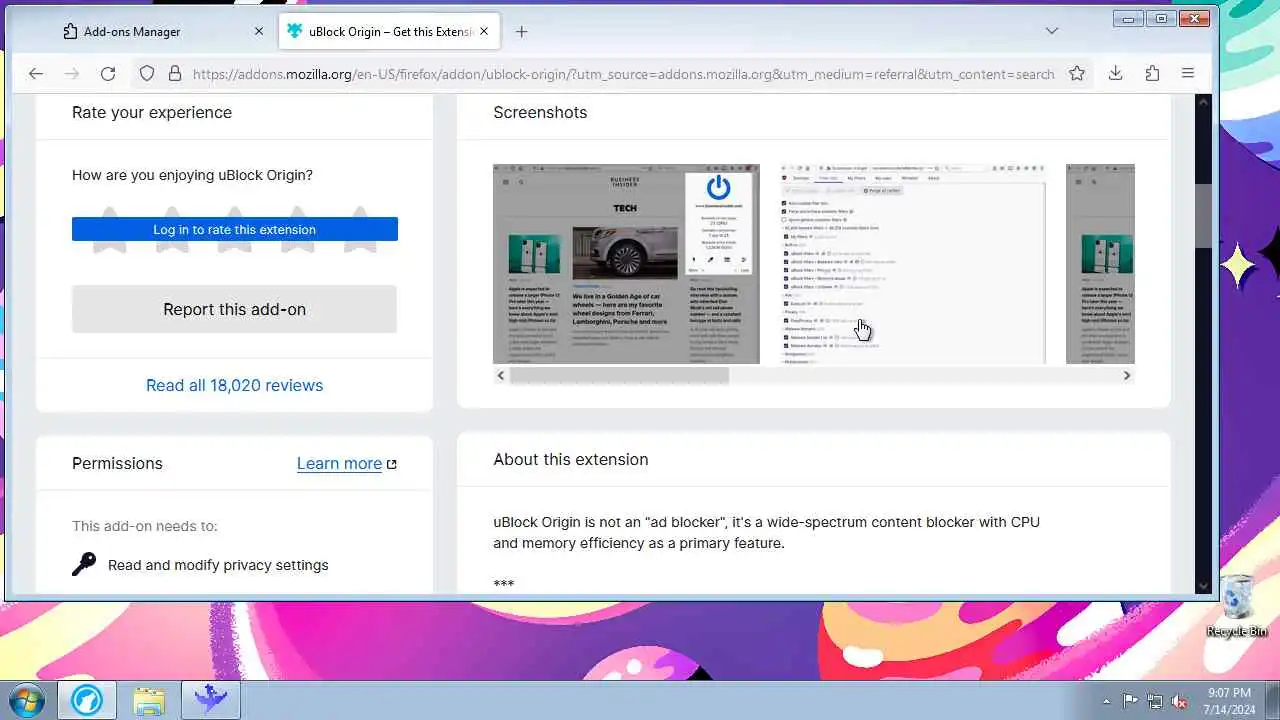Image resolution: width=1280 pixels, height=720 pixels.
Task: Open the filter lists settings screenshot
Action: coord(913,264)
